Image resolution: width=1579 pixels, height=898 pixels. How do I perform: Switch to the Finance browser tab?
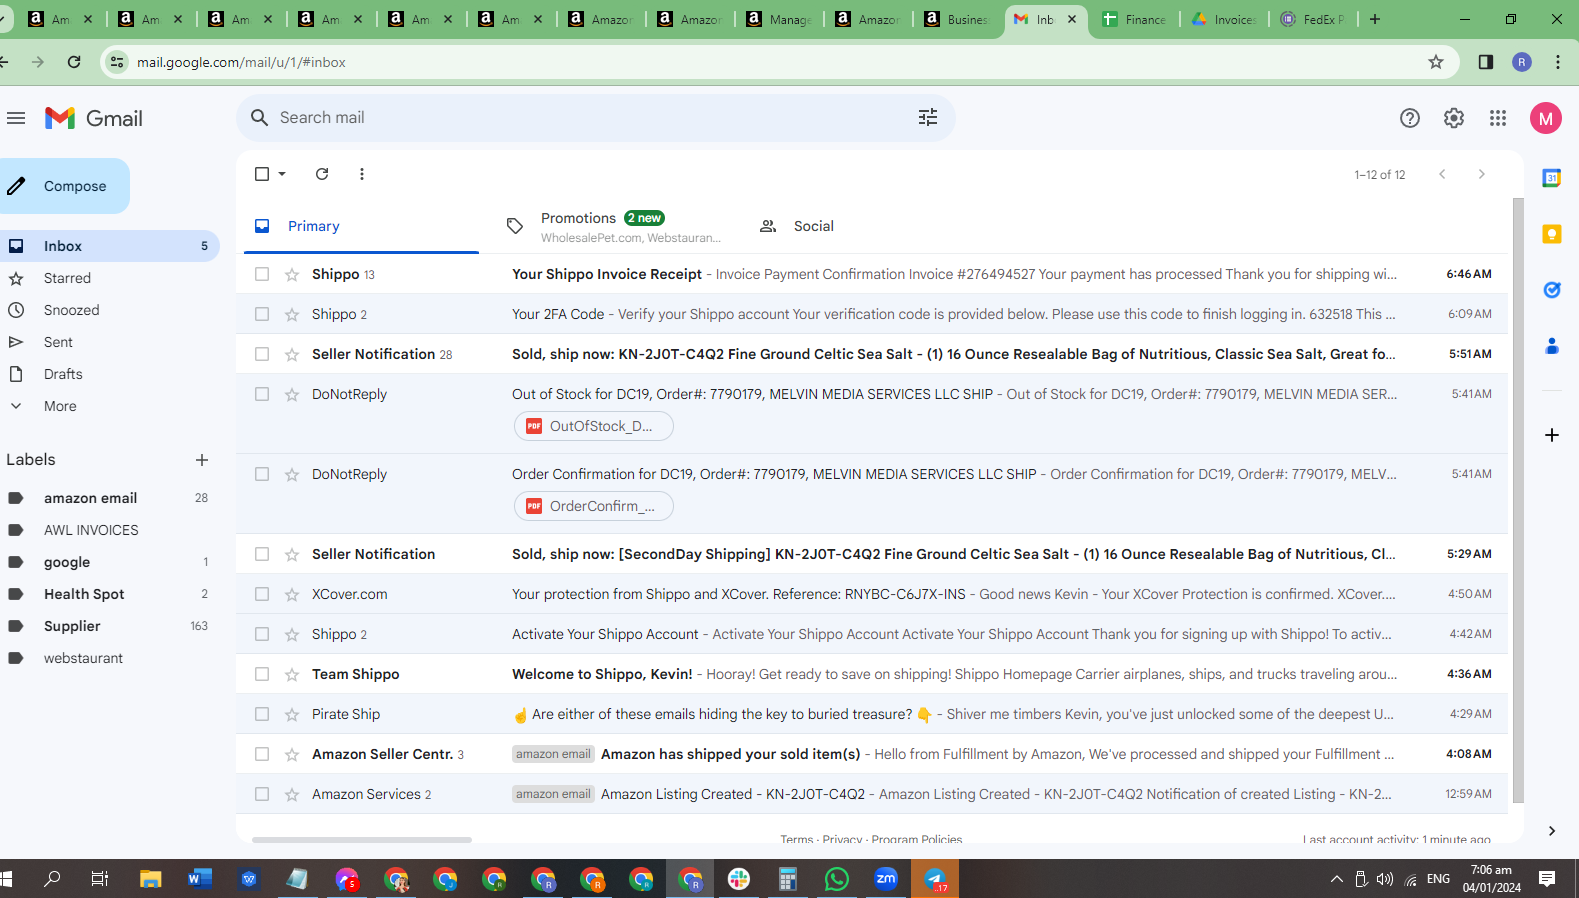(x=1134, y=19)
